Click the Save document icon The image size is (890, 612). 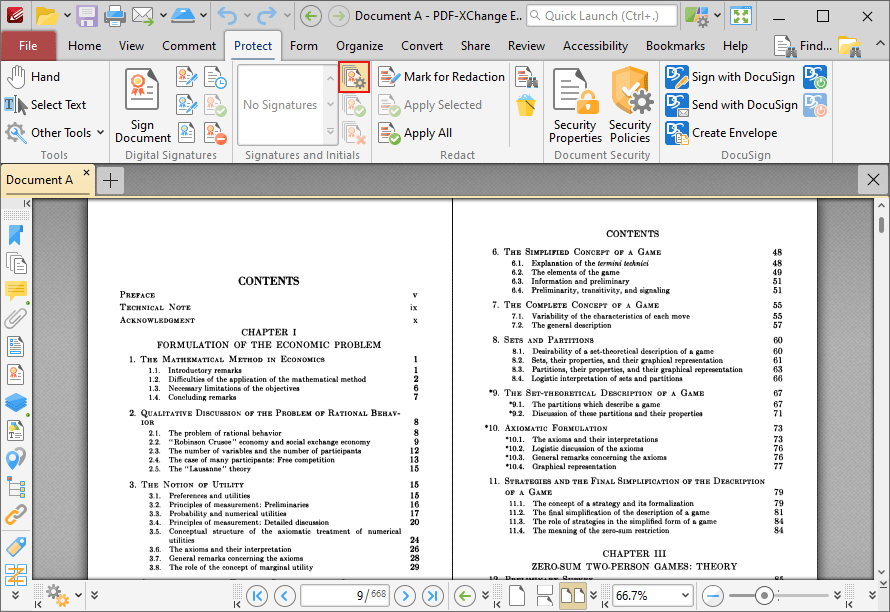coord(86,15)
